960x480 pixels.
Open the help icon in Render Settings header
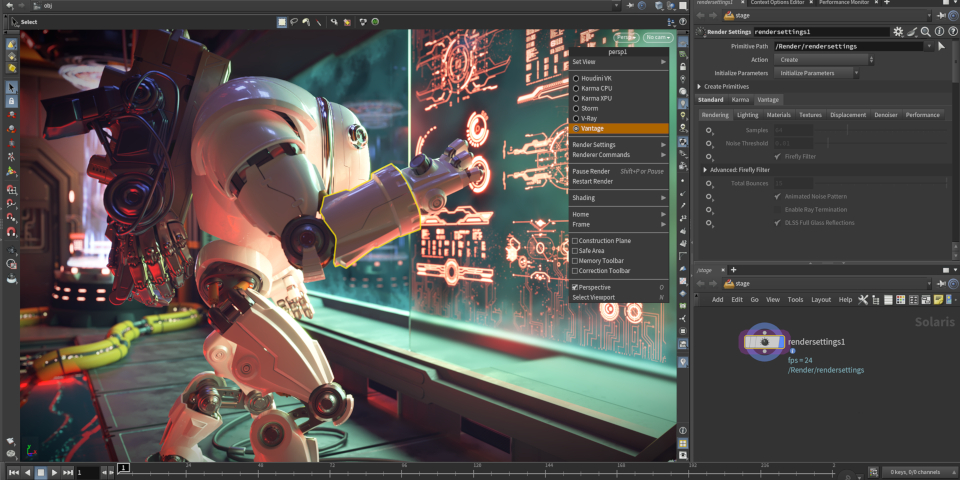click(951, 32)
